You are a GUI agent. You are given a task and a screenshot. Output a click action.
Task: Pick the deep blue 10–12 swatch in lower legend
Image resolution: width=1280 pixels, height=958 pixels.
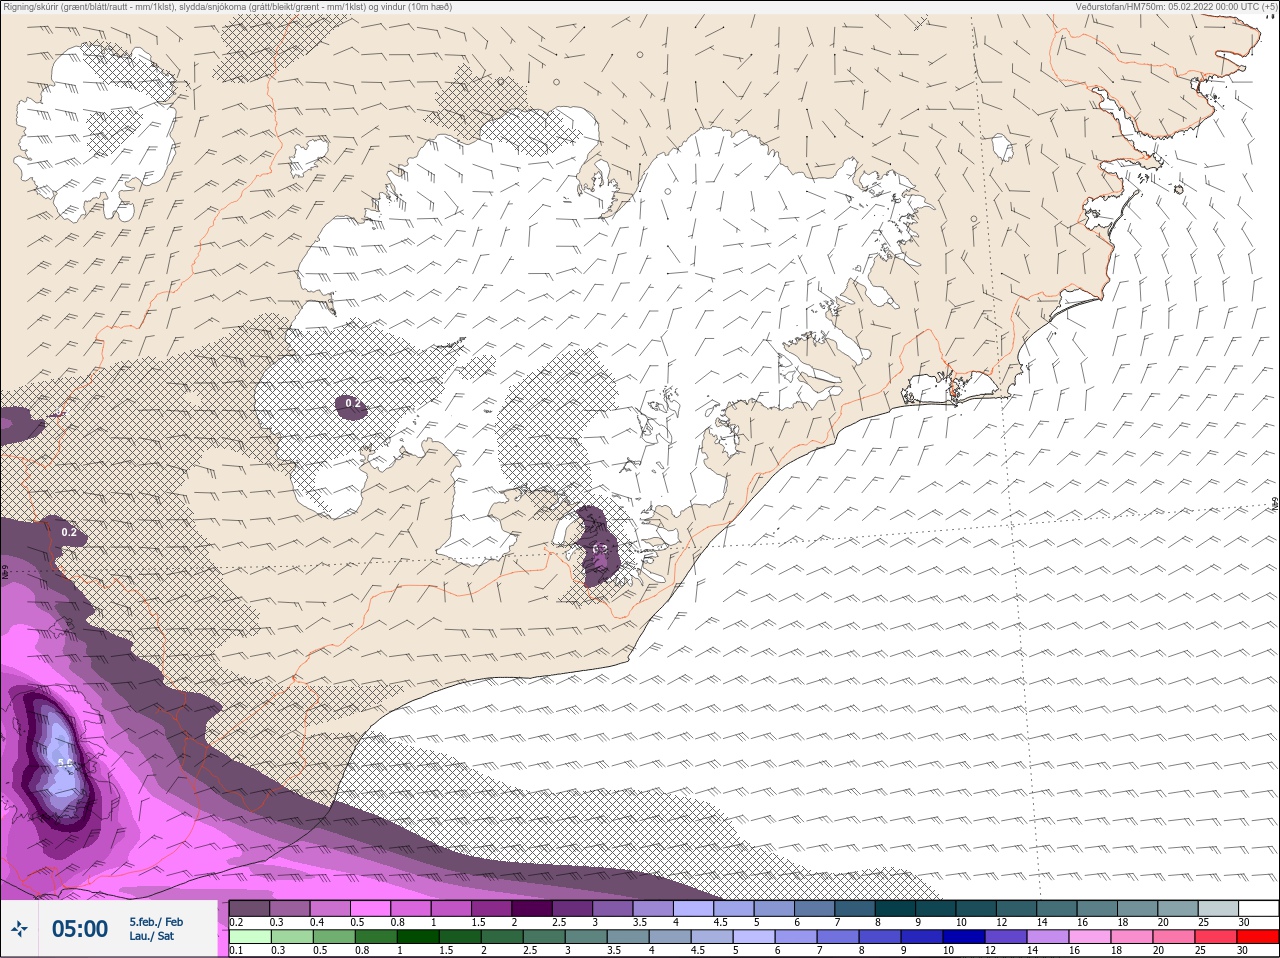coord(964,937)
